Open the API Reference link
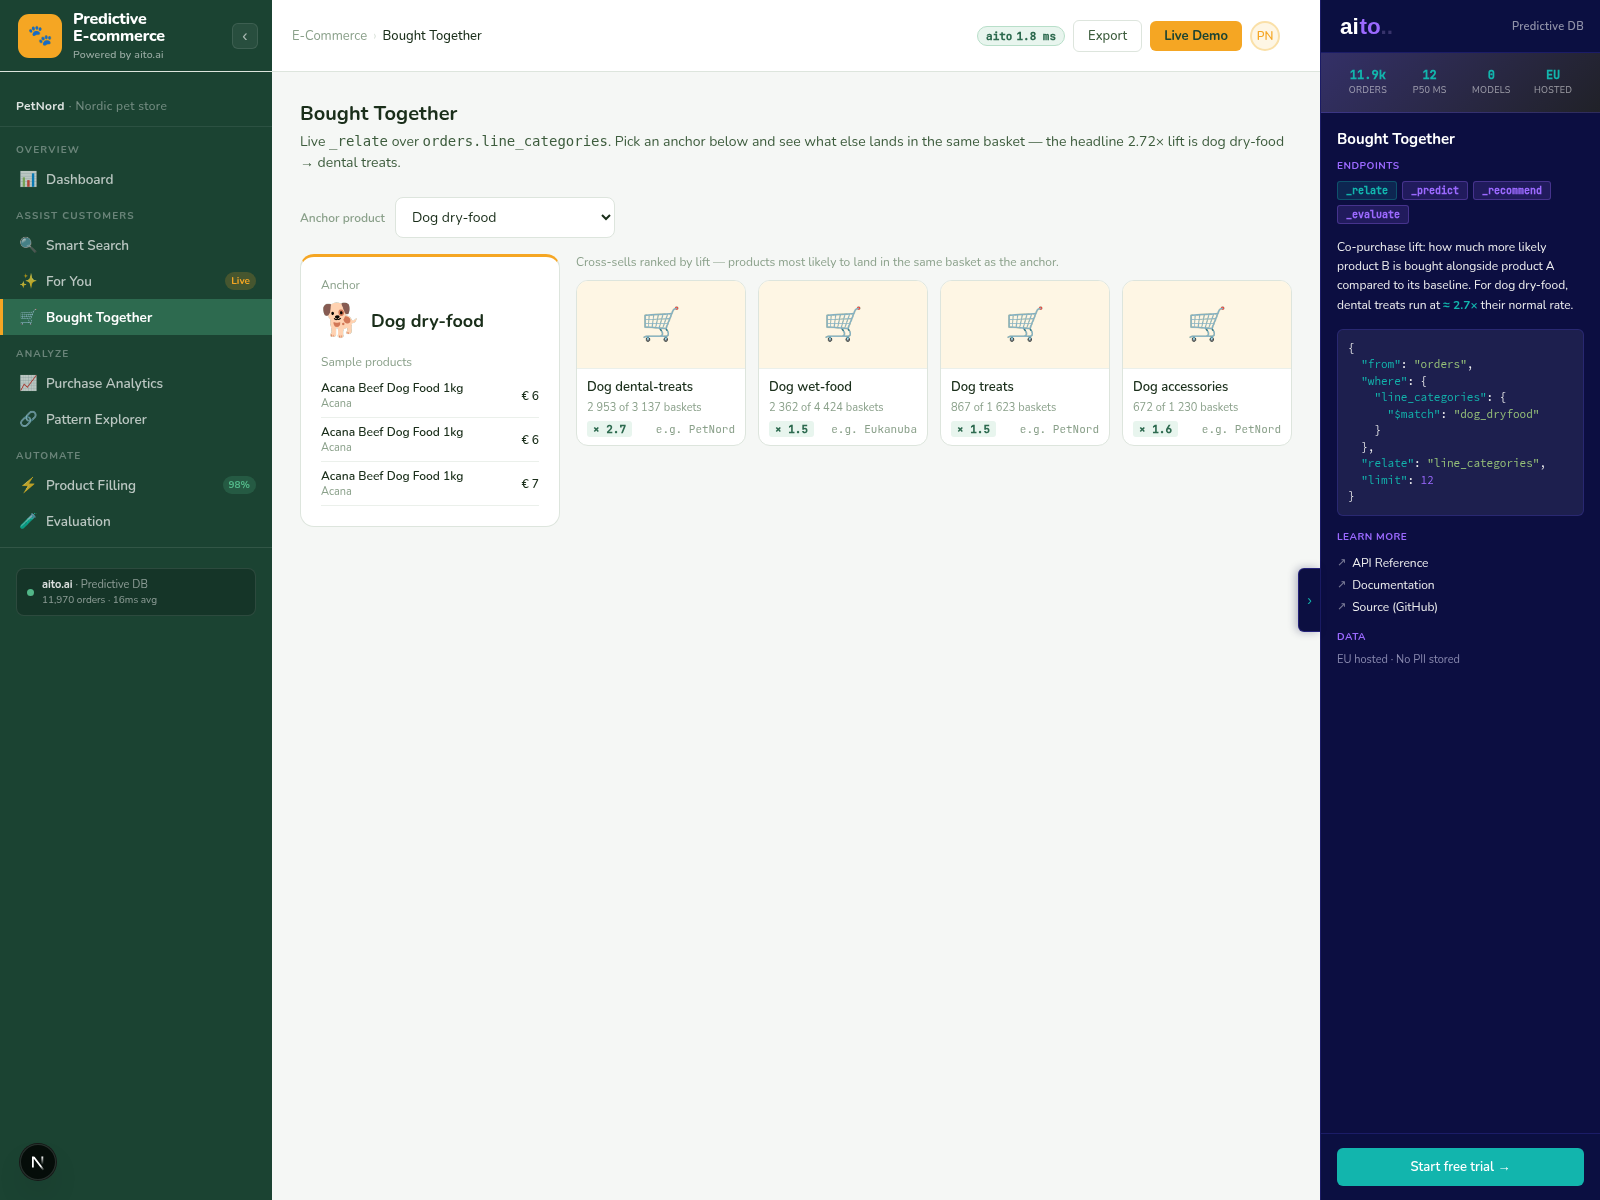 [1390, 563]
